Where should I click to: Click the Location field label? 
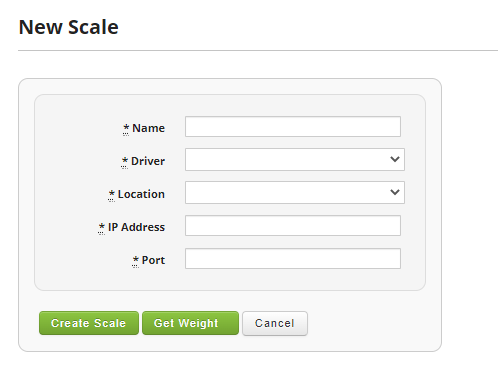pyautogui.click(x=141, y=194)
